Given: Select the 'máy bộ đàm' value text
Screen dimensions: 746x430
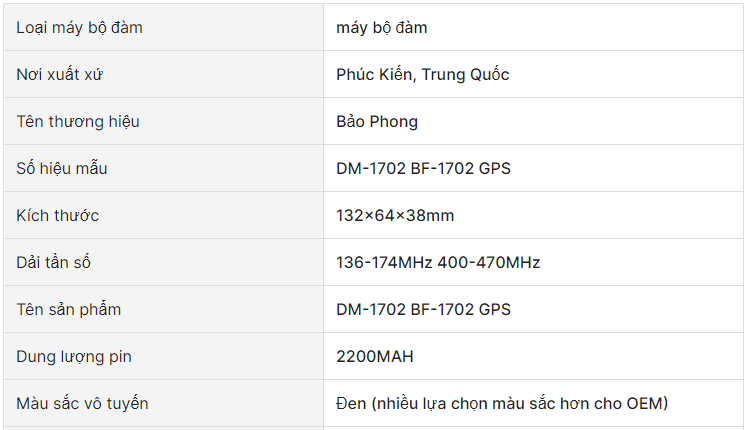Looking at the screenshot, I should (382, 28).
